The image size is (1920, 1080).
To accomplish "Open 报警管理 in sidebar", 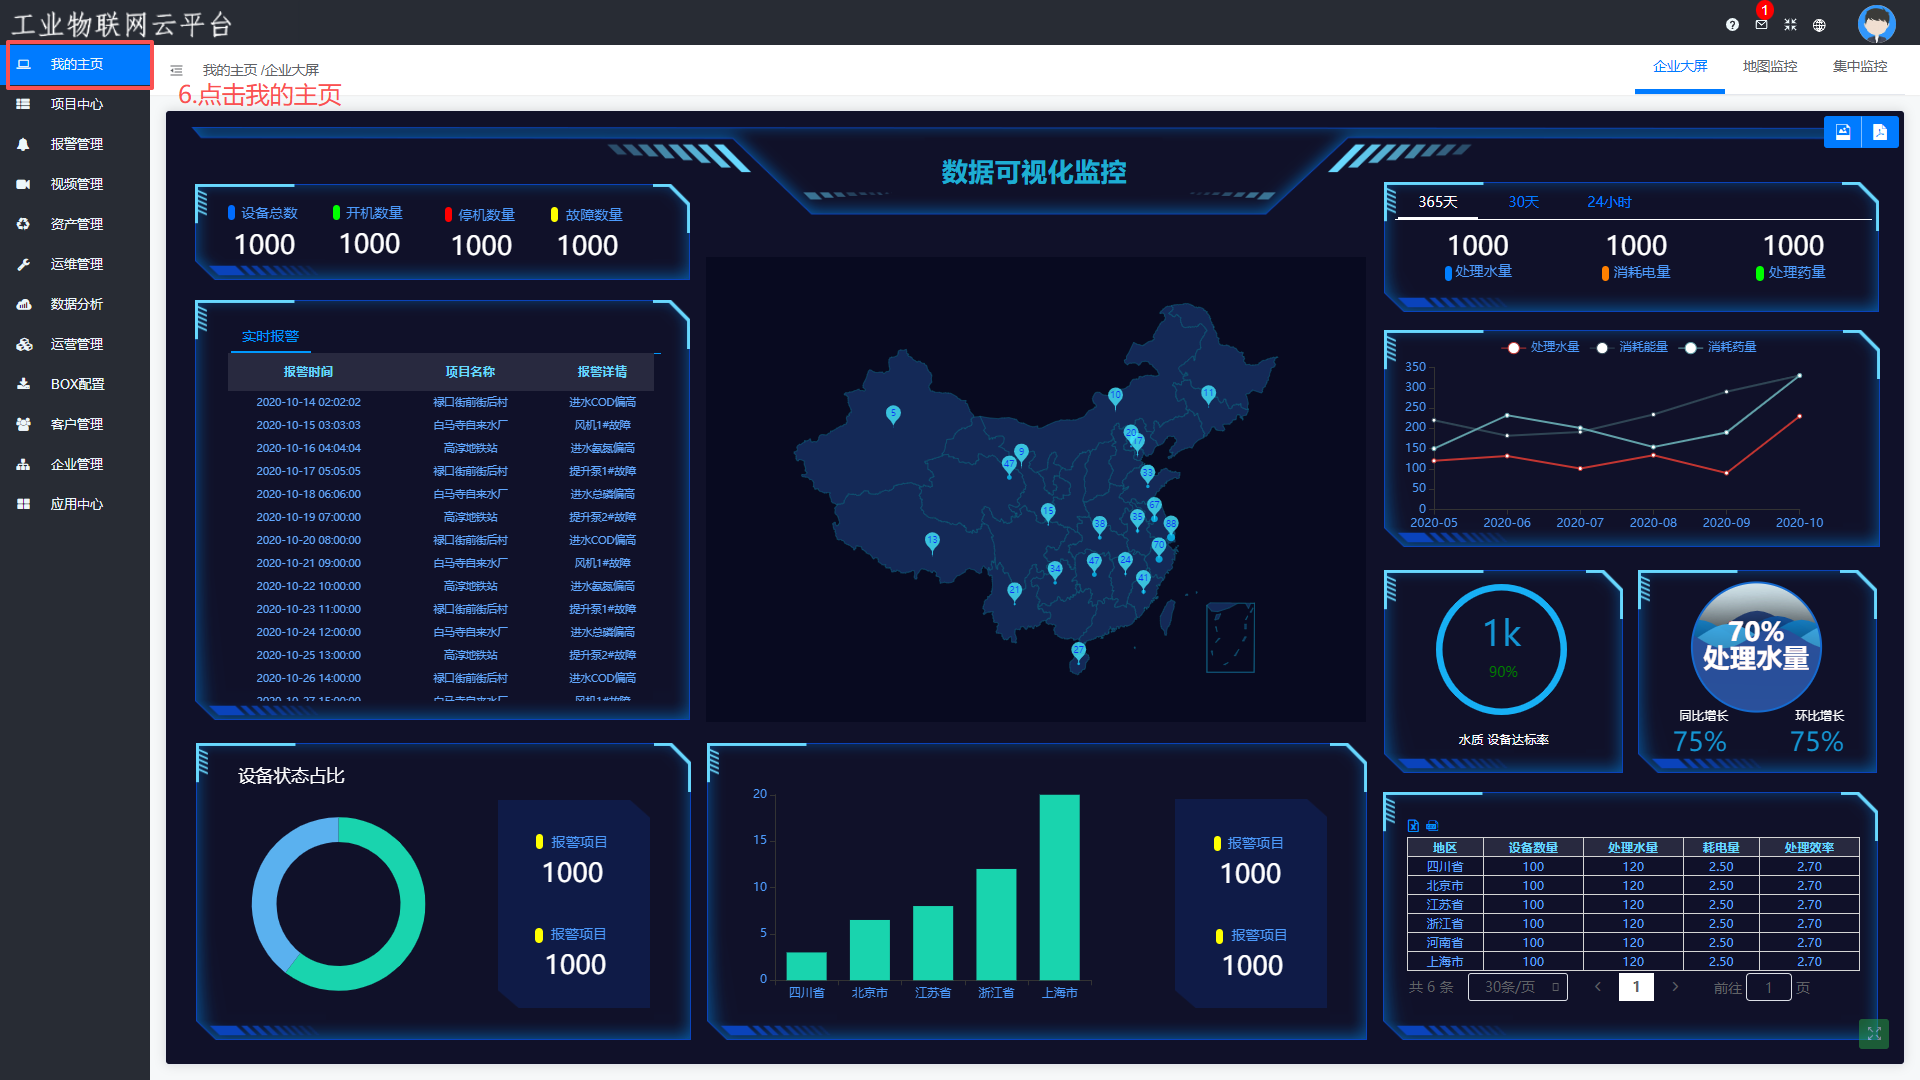I will coord(76,144).
